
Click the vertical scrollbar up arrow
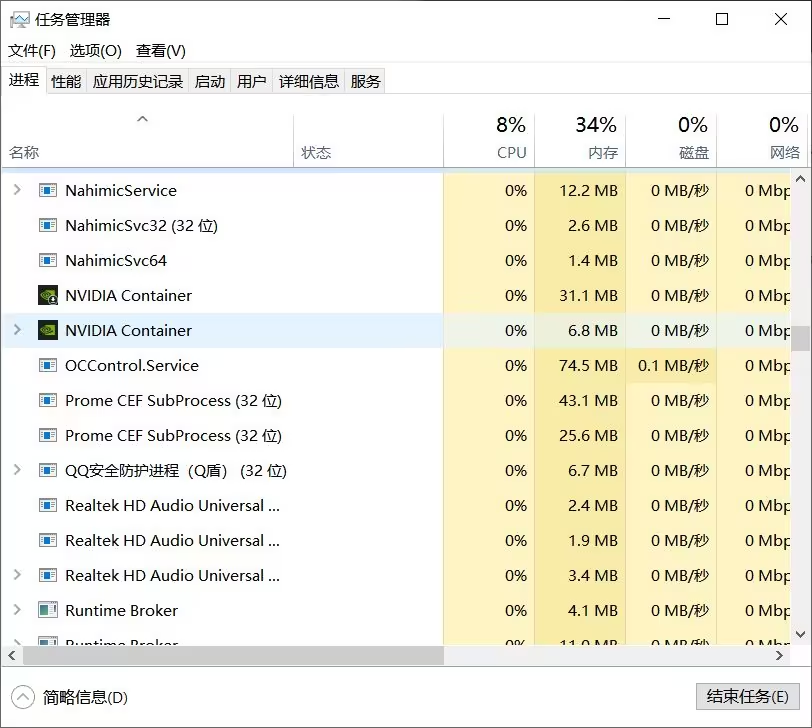tap(800, 179)
